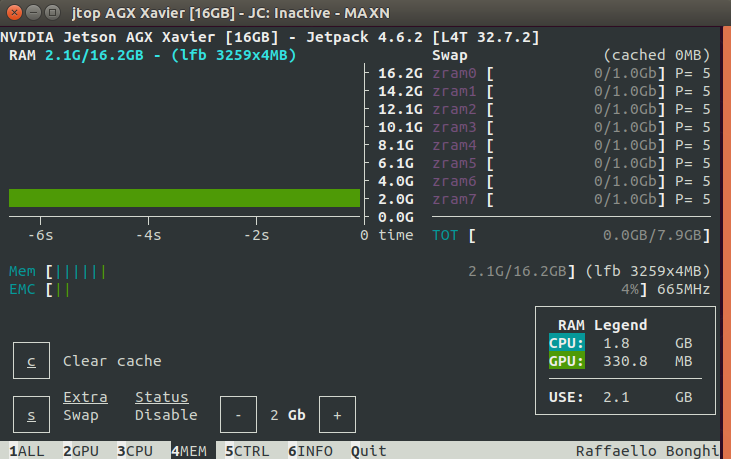731x459 pixels.
Task: Click the GPU legend color swatch
Action: tap(566, 361)
